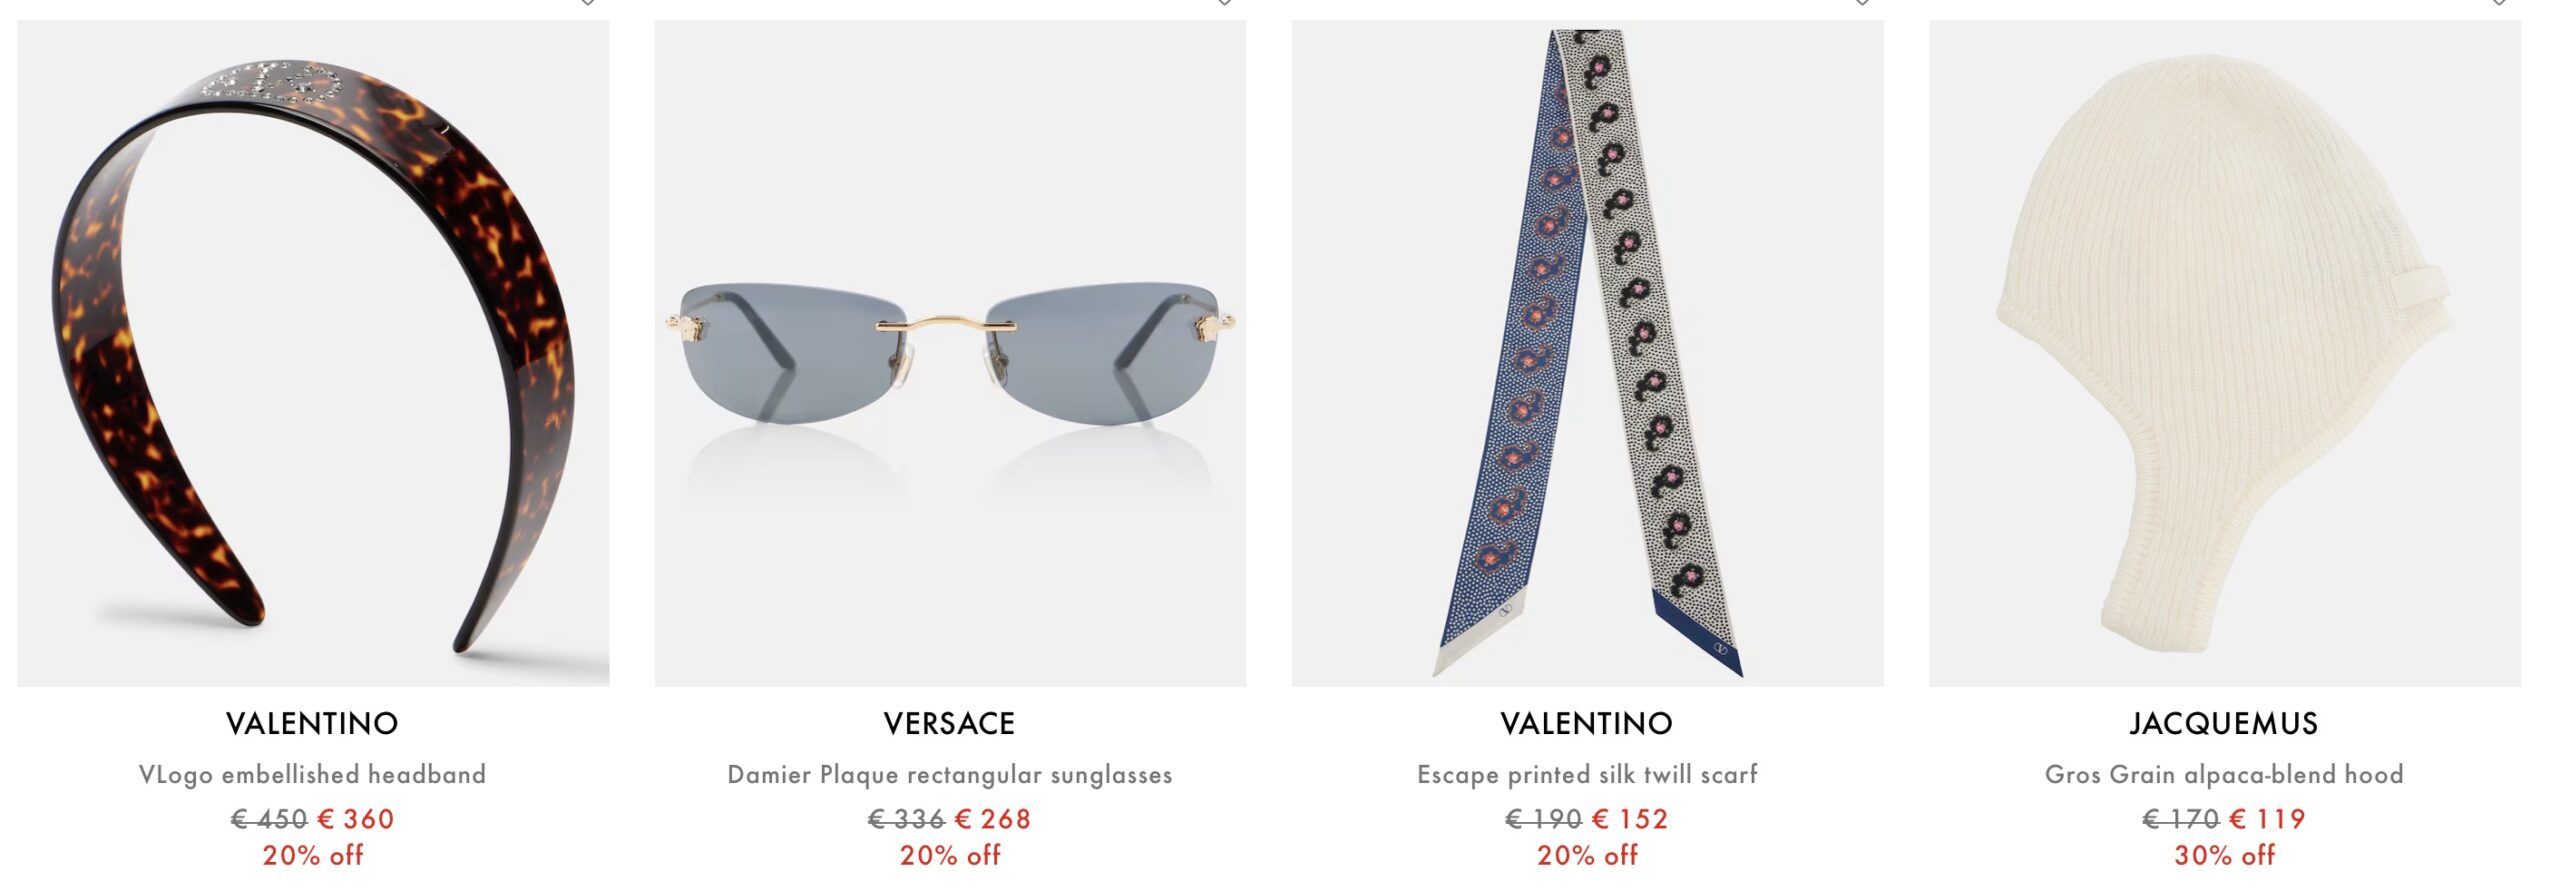The width and height of the screenshot is (2560, 891).
Task: Open the tortoiseshell headband product image
Action: click(313, 353)
